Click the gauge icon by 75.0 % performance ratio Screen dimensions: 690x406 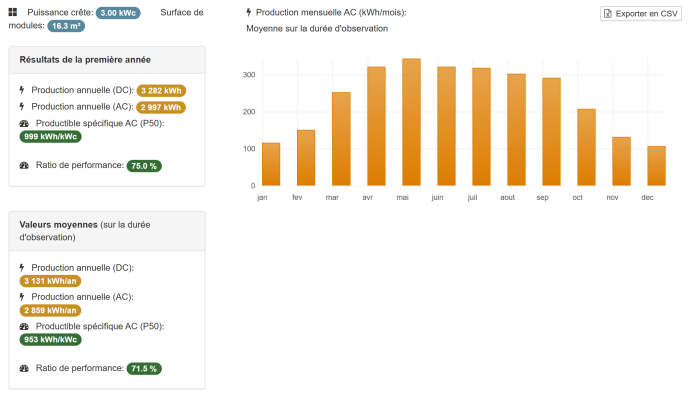pos(24,165)
